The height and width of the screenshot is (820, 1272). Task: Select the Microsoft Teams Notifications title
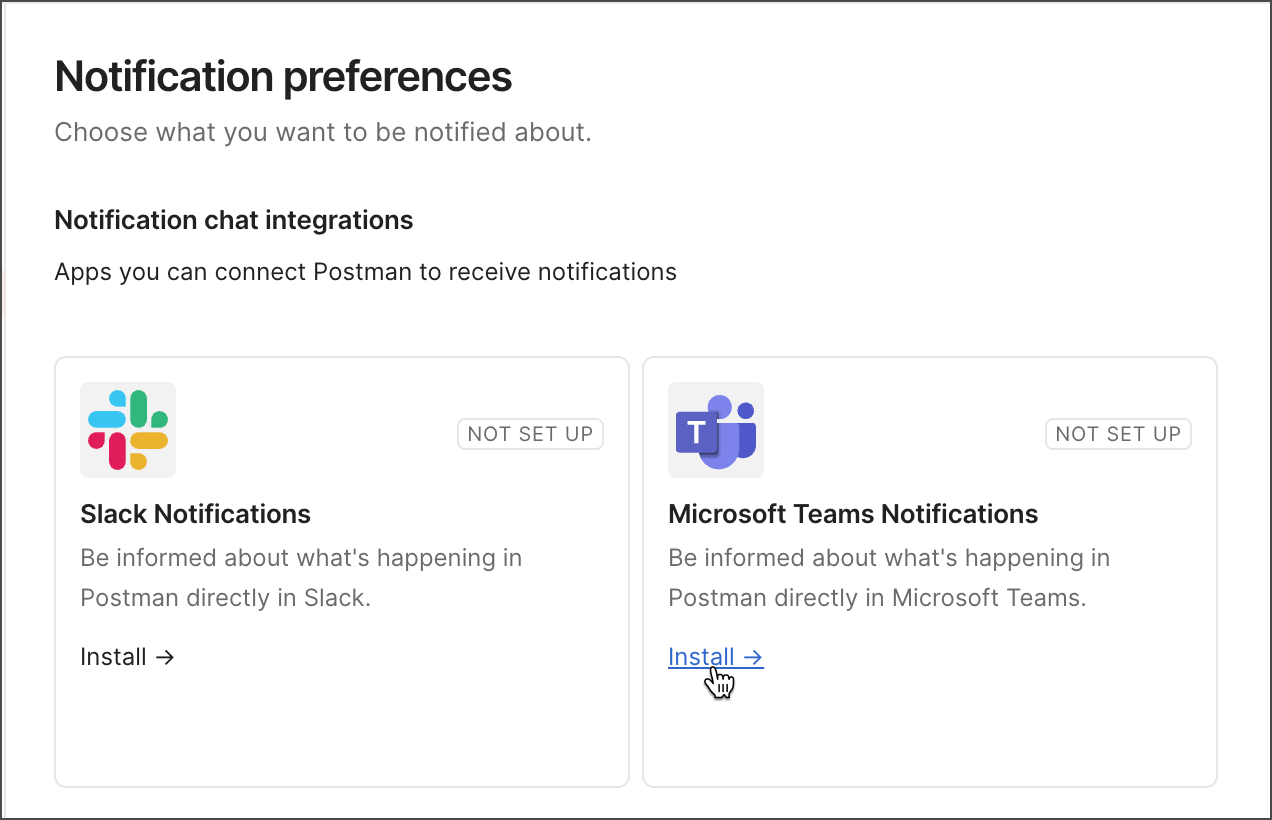tap(853, 514)
